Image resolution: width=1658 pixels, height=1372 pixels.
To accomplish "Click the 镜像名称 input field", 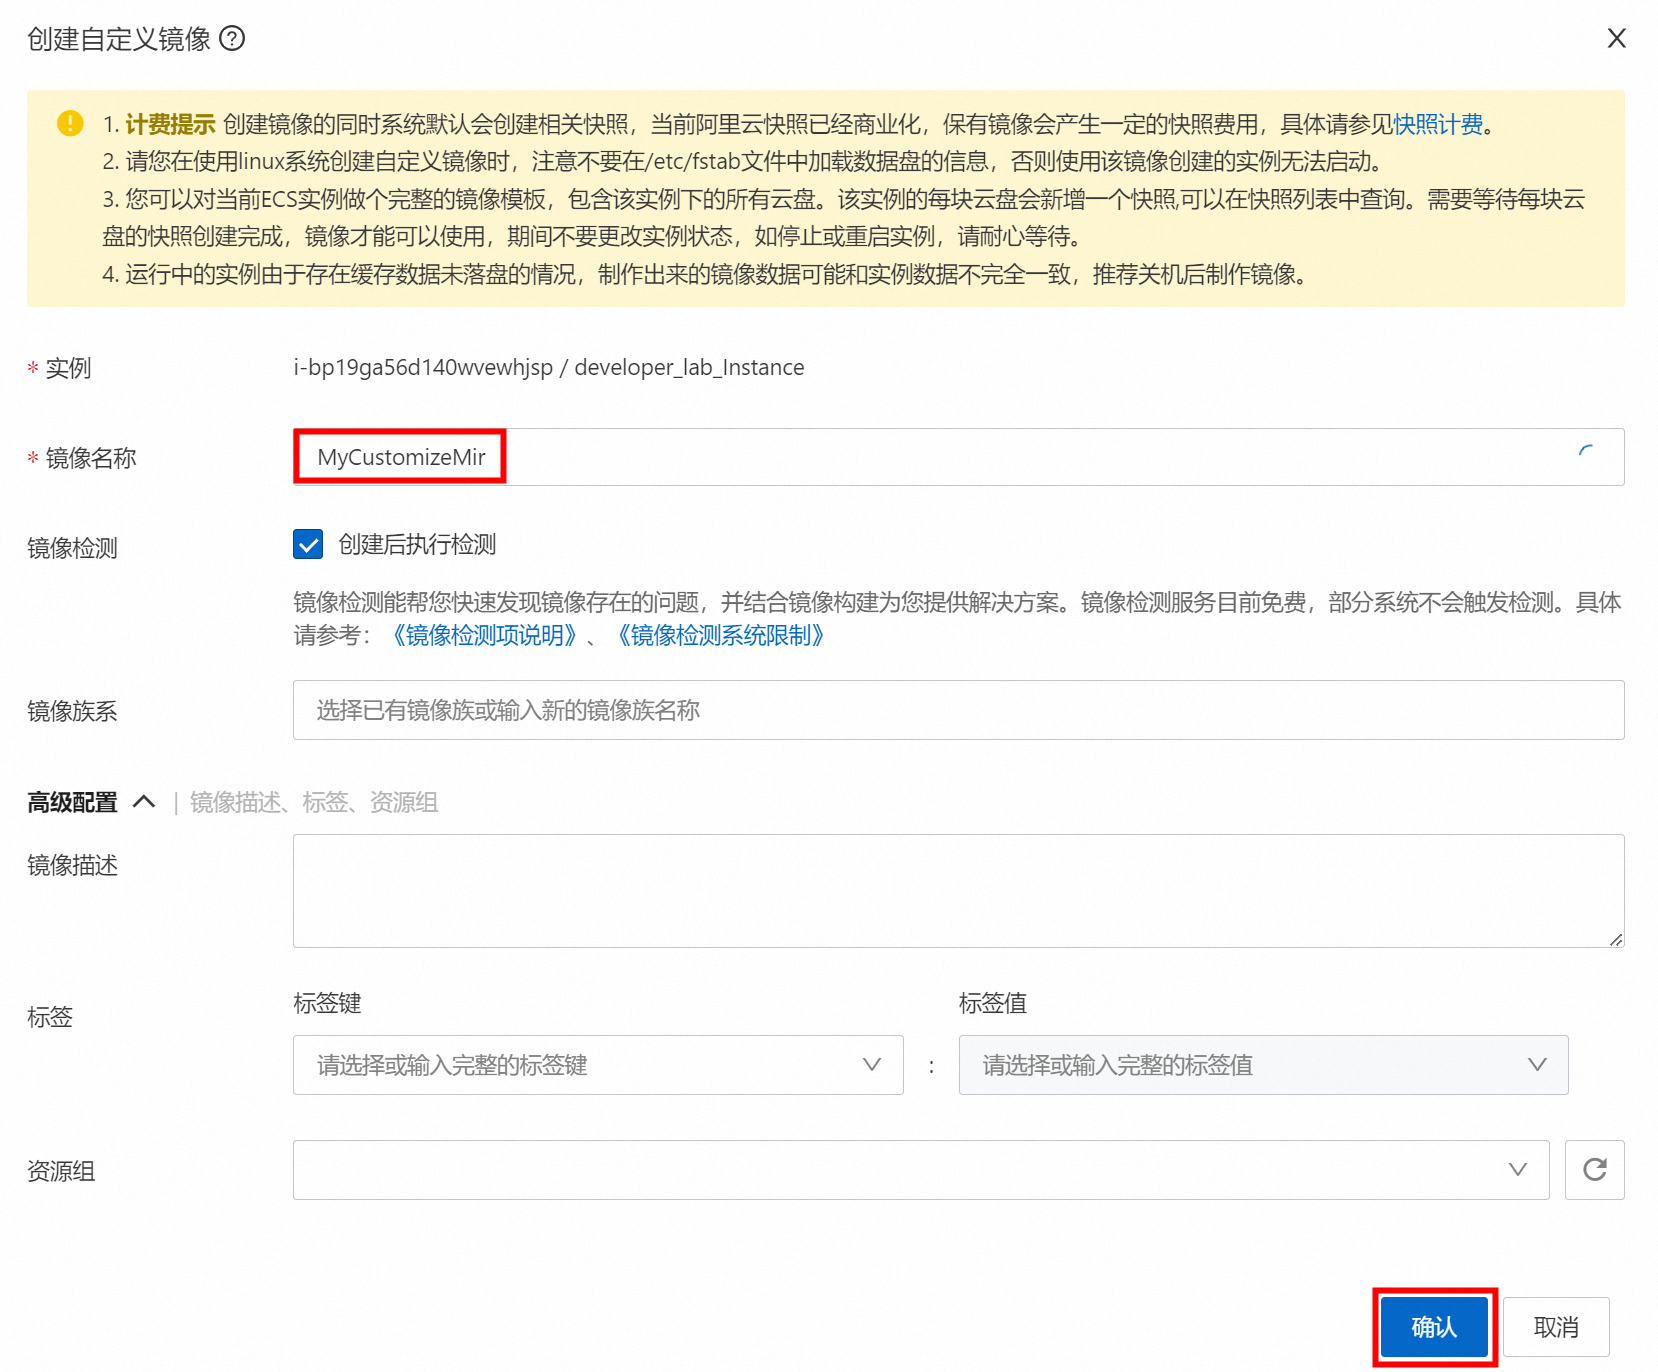I will click(x=958, y=457).
